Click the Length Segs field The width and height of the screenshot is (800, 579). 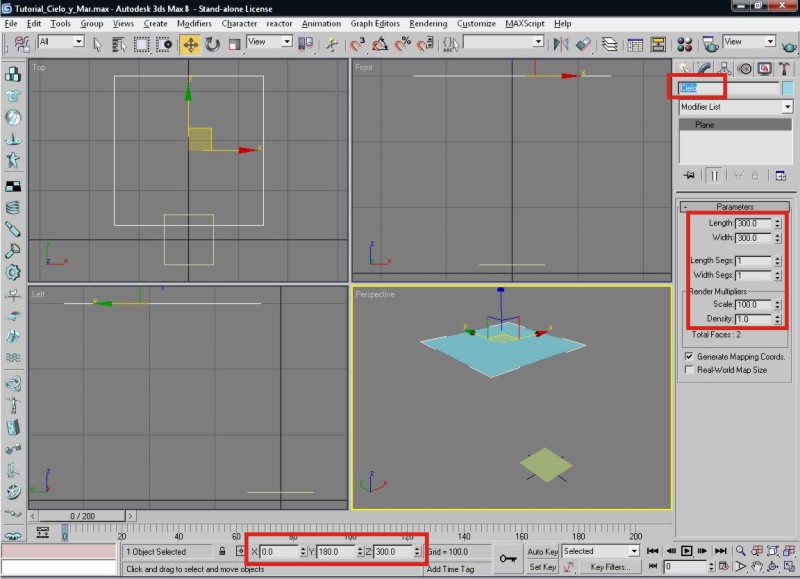pos(754,261)
